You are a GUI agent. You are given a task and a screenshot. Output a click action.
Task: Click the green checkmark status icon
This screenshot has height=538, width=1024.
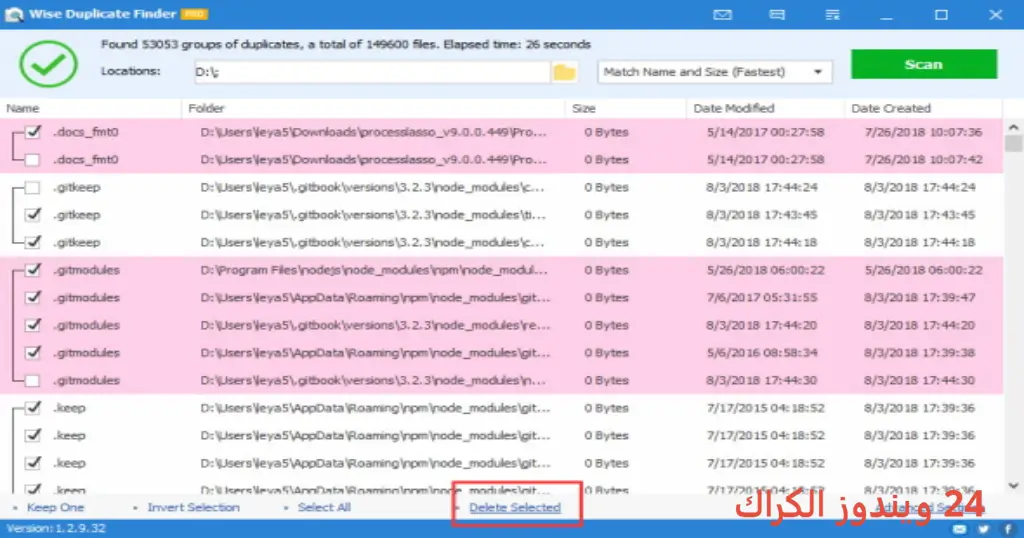[48, 63]
